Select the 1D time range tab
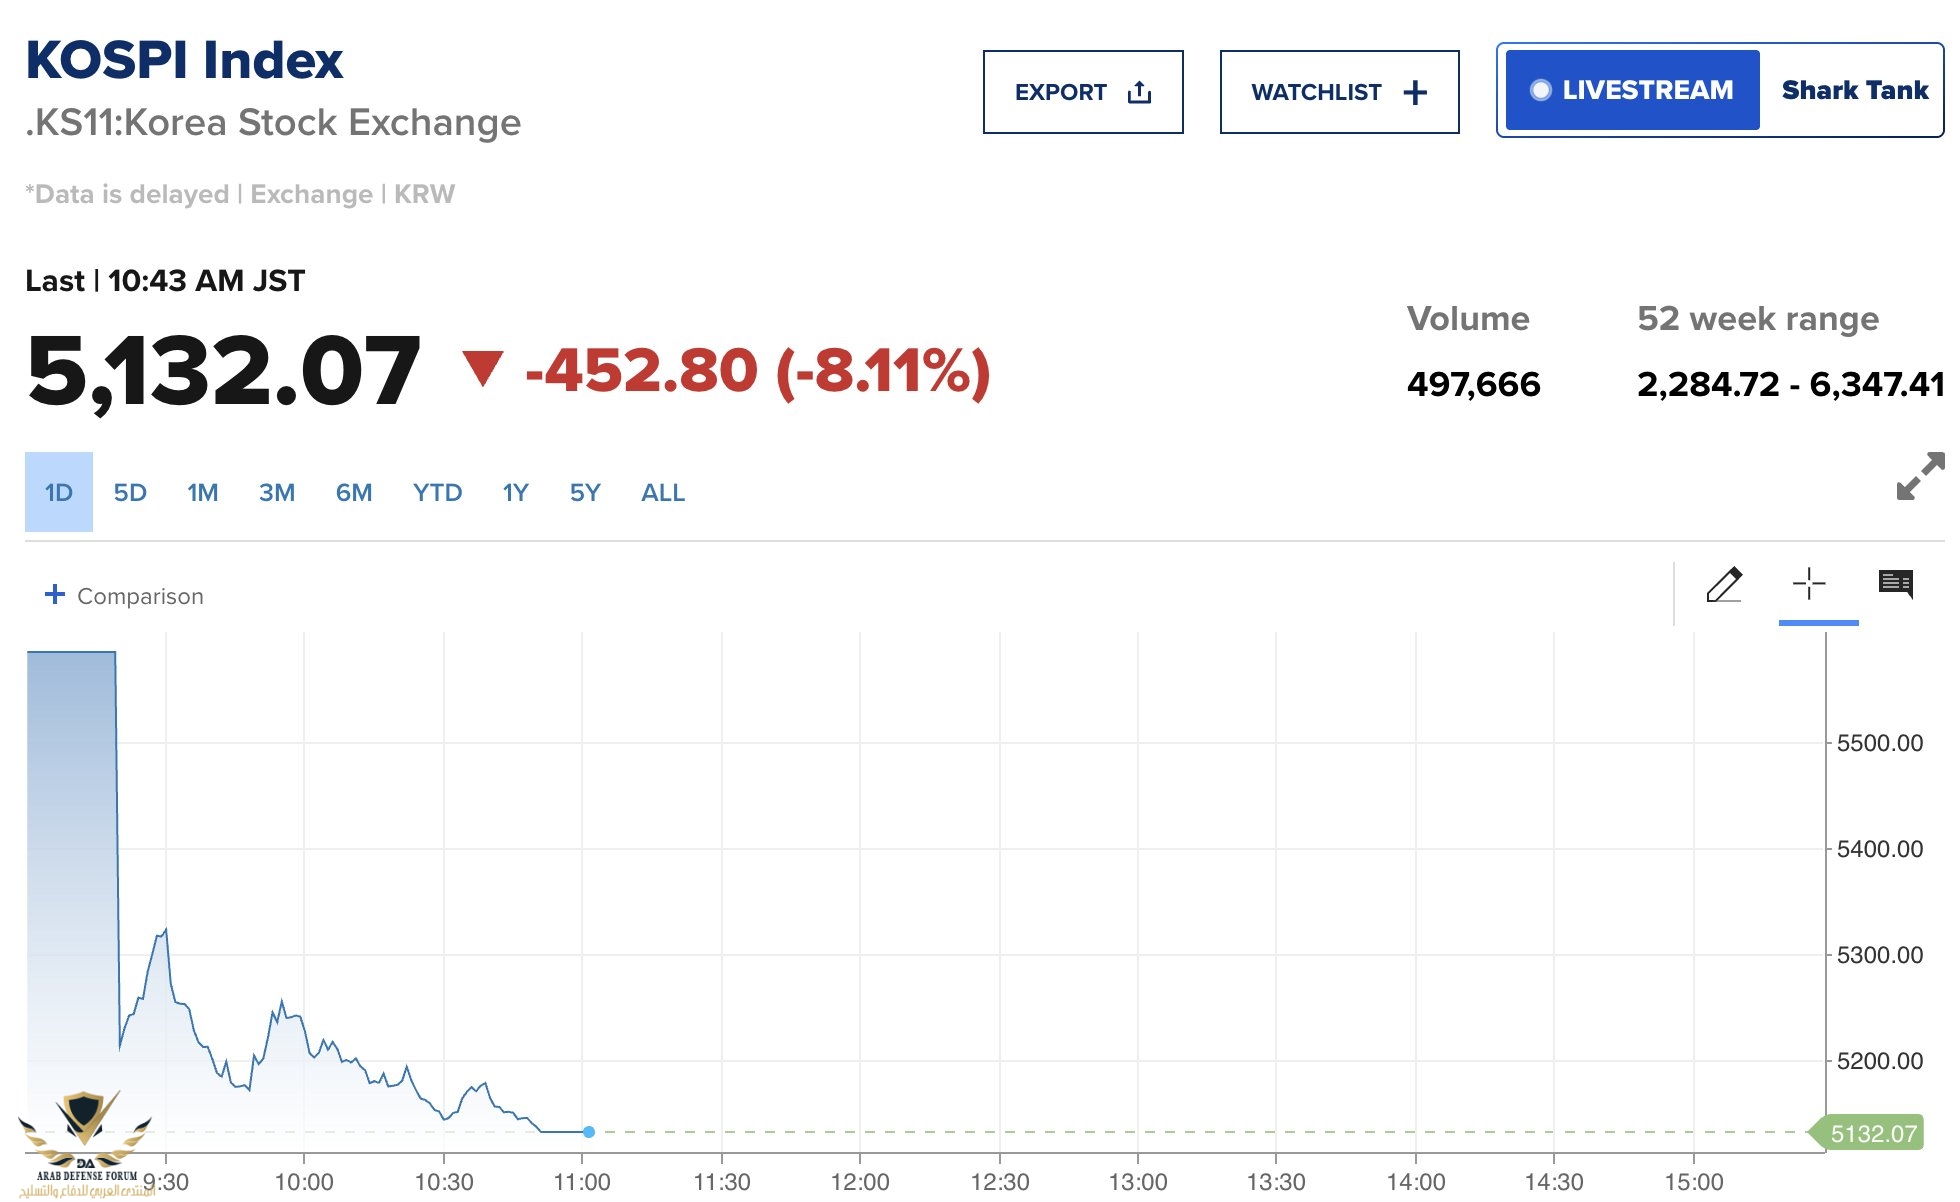 (x=59, y=492)
